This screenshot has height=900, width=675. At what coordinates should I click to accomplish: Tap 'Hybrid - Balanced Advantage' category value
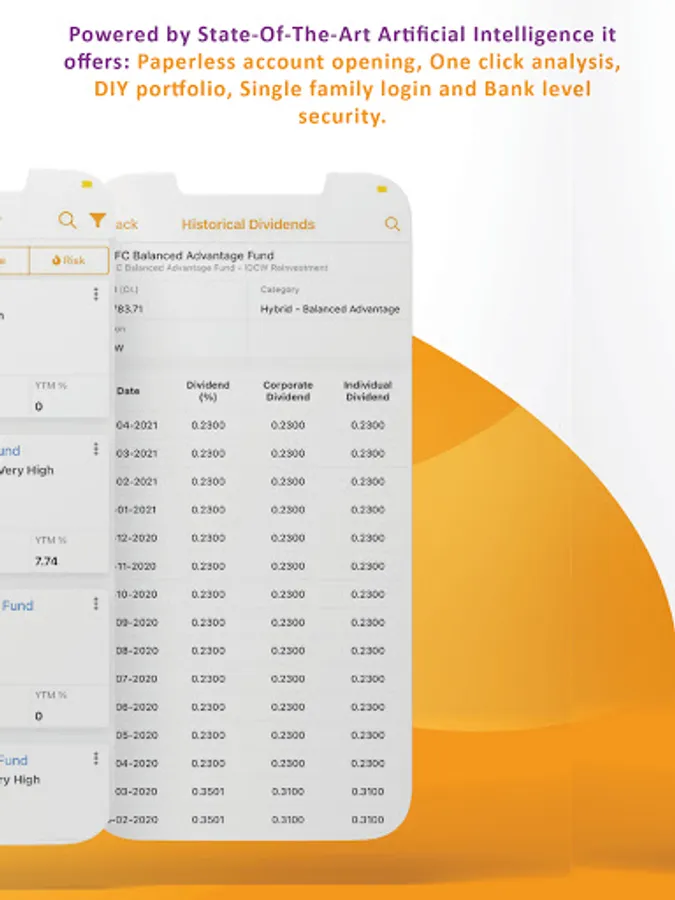(330, 309)
